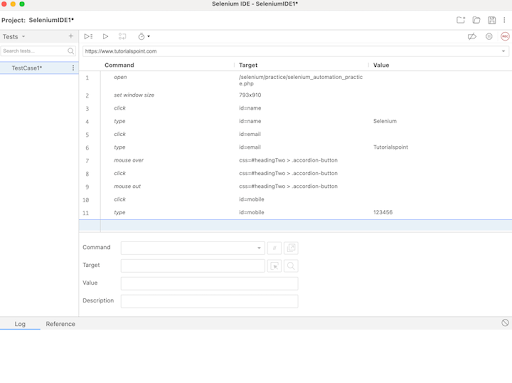Open the project more options menu
This screenshot has width=512, height=383.
tap(504, 20)
